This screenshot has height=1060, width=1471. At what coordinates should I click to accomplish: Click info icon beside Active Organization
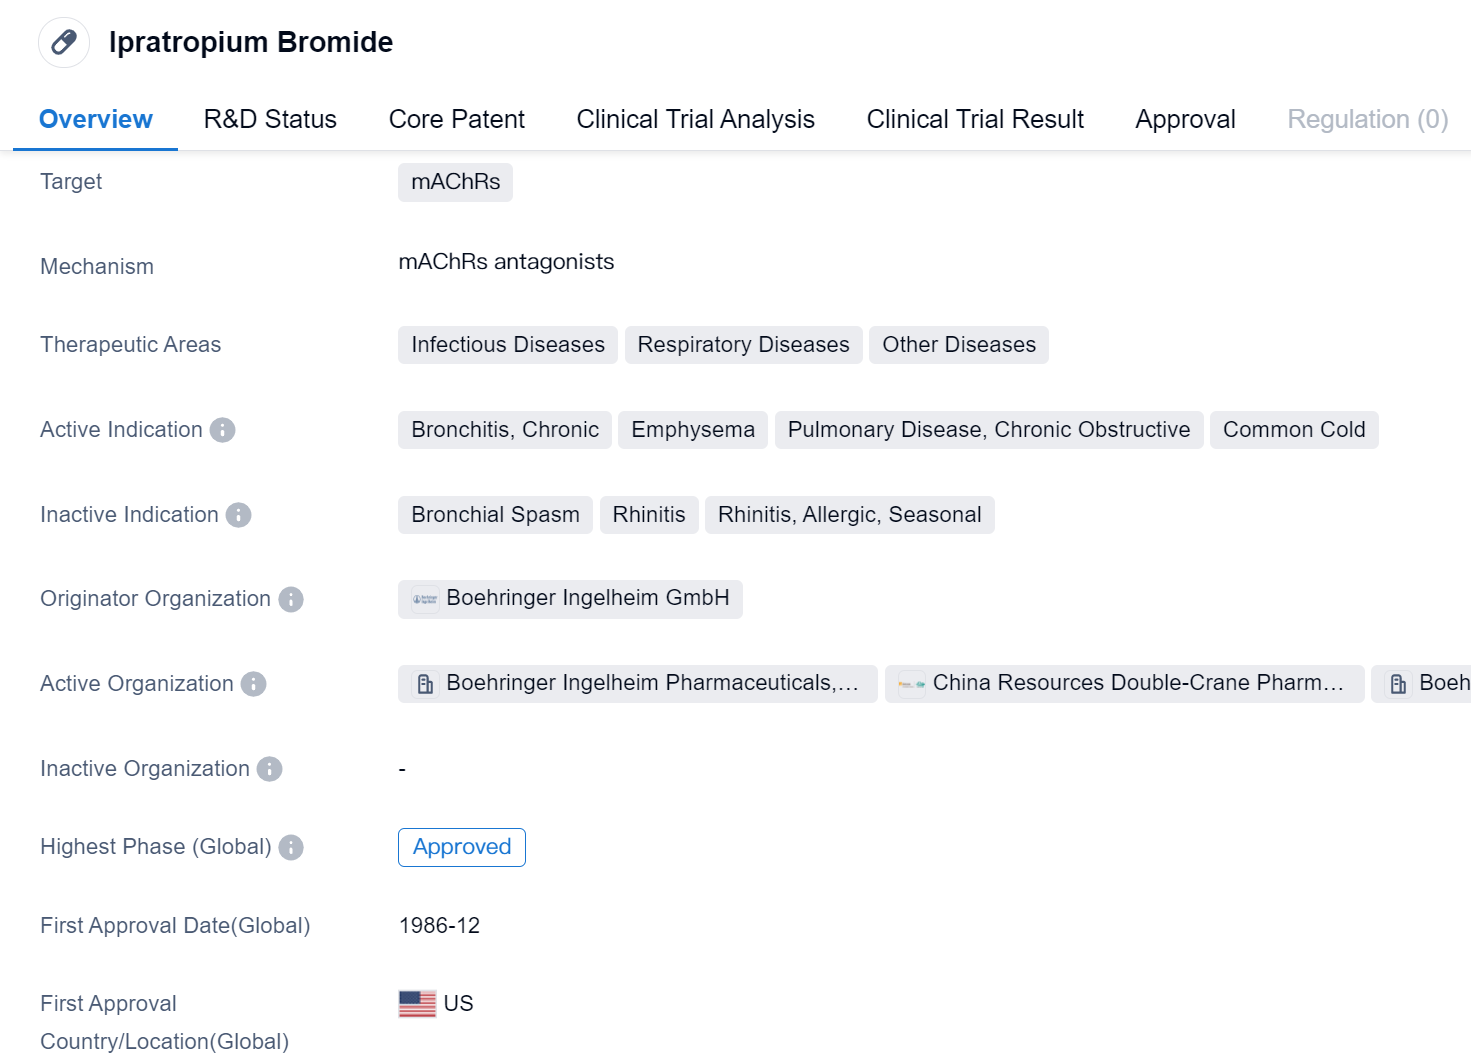pyautogui.click(x=254, y=684)
